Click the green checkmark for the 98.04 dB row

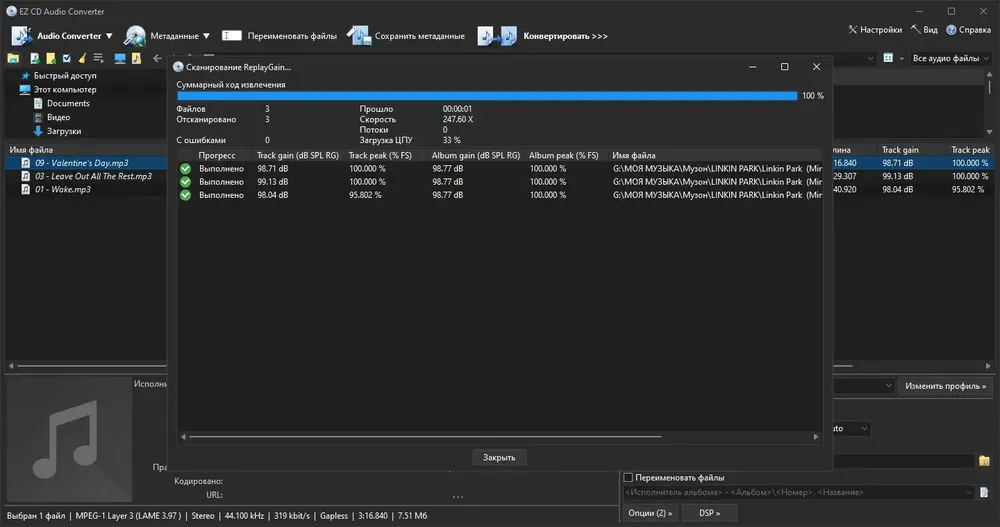tap(185, 195)
